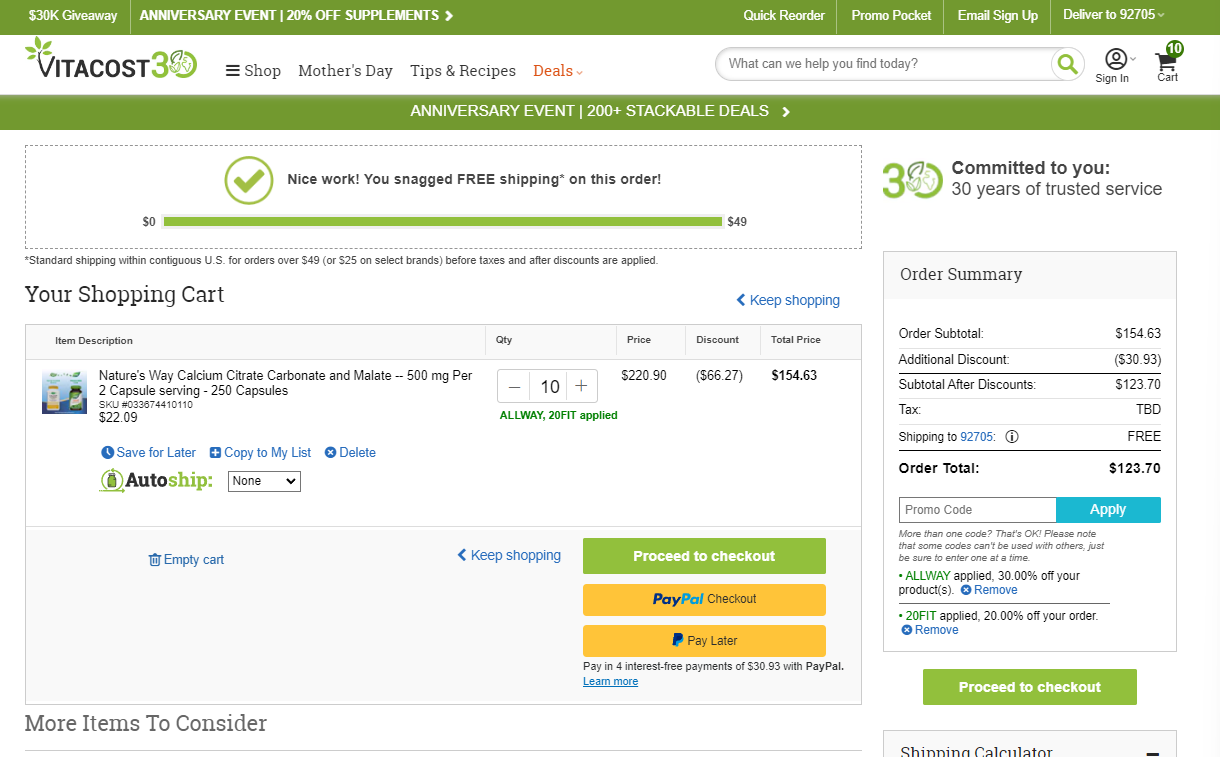Remove the ALLWAY promo code
Viewport: 1220px width, 757px height.
989,590
